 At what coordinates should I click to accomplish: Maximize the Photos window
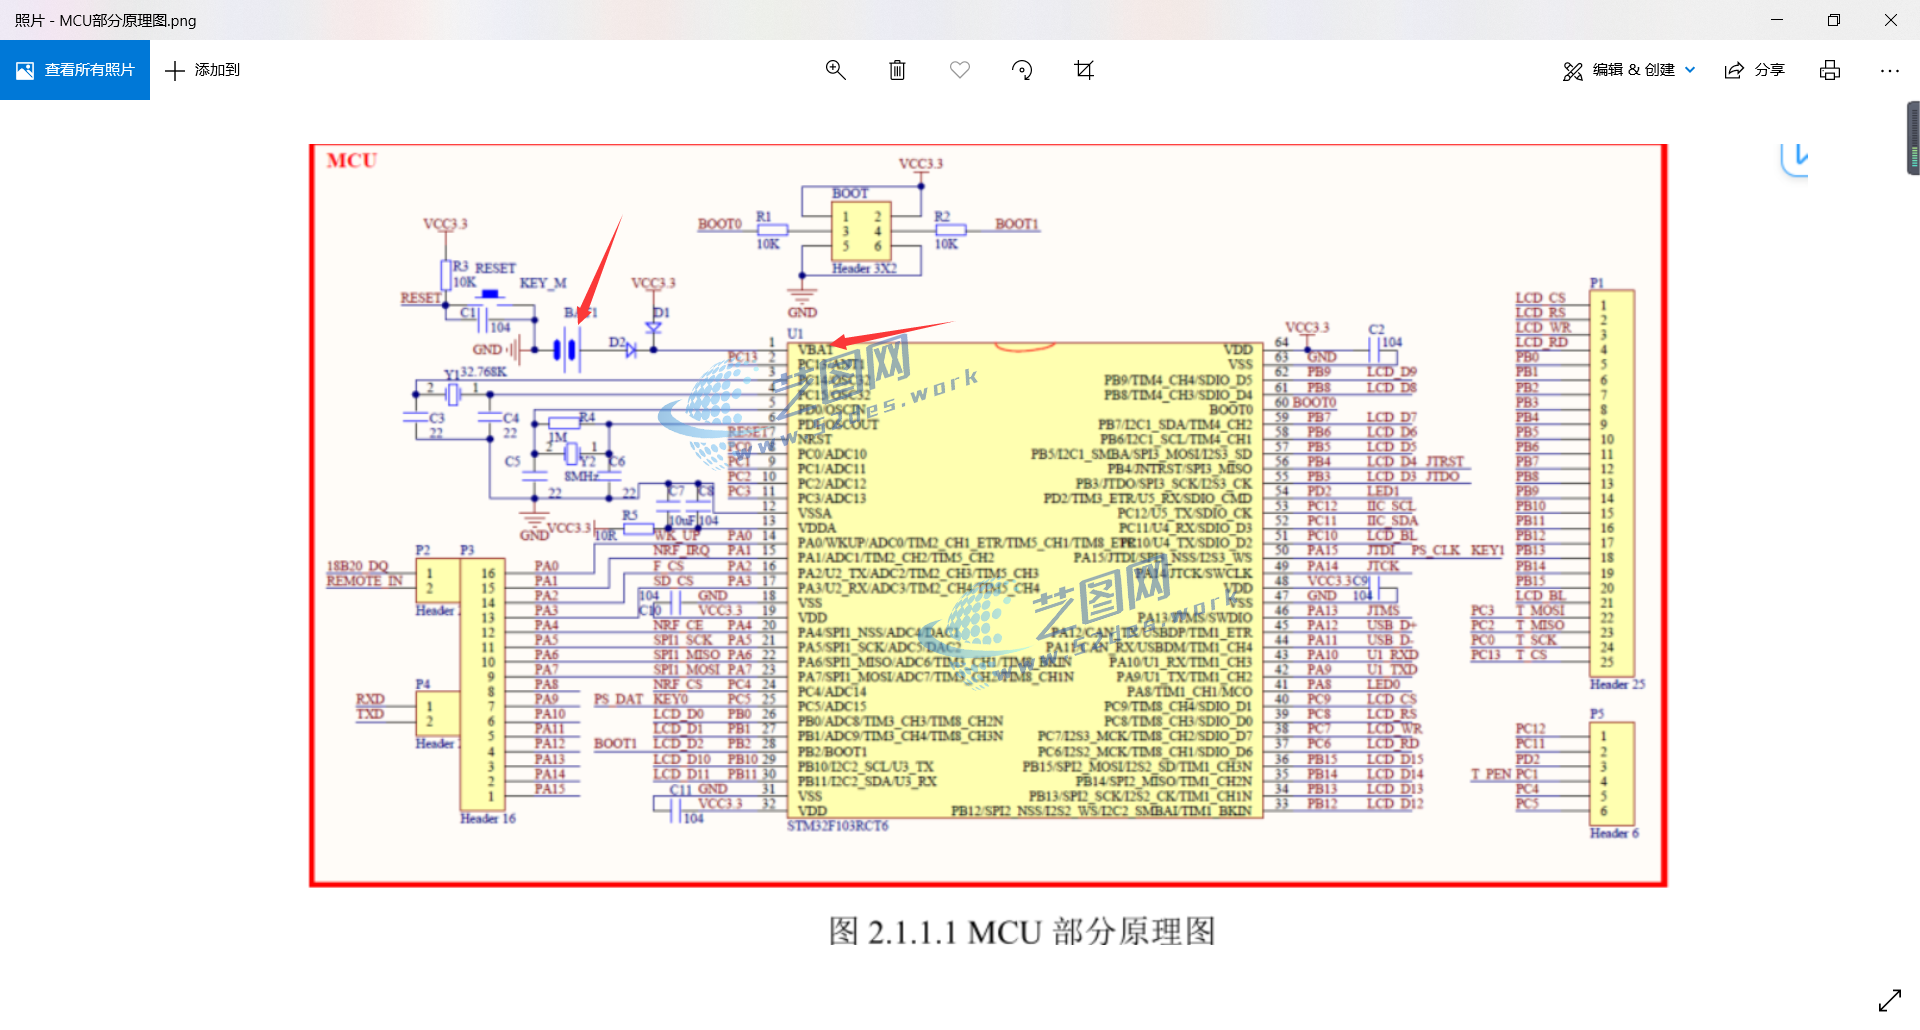(1834, 20)
